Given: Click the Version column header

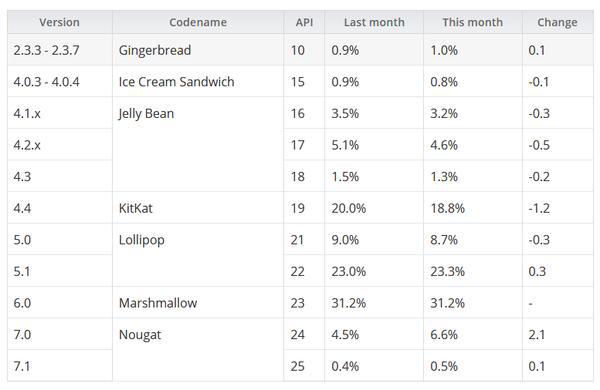Looking at the screenshot, I should pyautogui.click(x=60, y=22).
